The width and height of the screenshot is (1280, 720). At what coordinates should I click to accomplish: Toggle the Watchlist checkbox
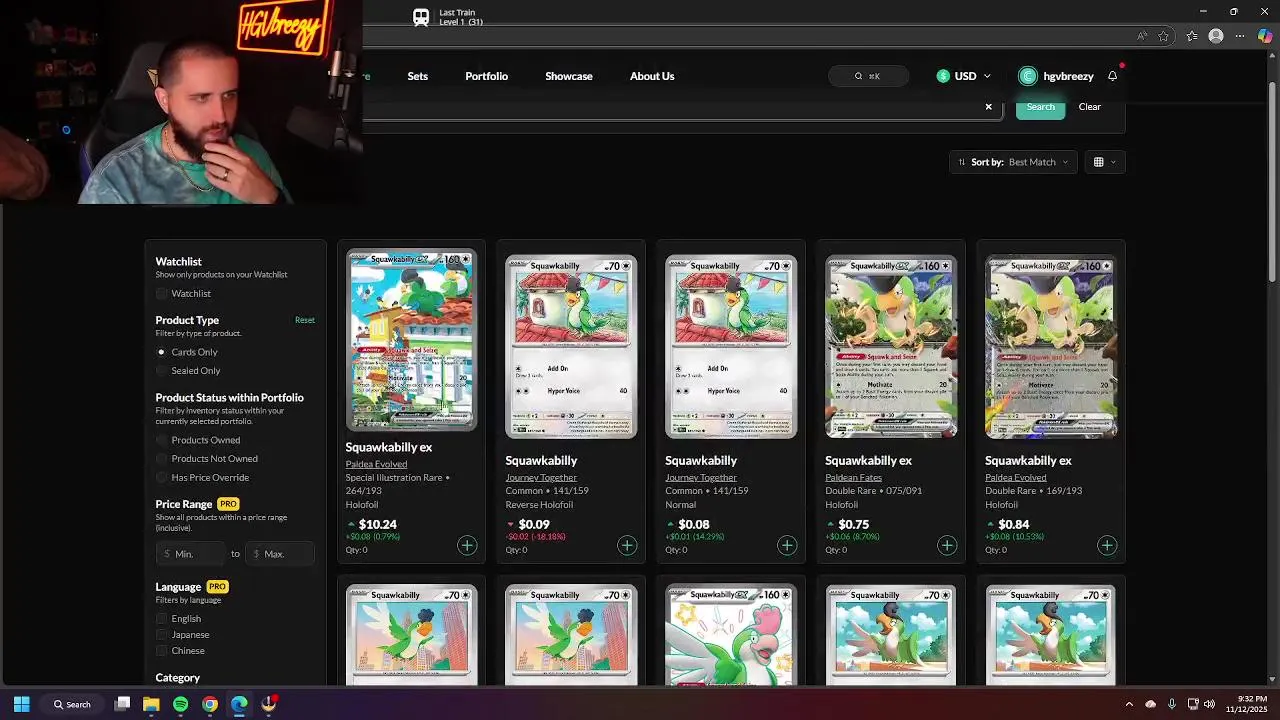162,294
